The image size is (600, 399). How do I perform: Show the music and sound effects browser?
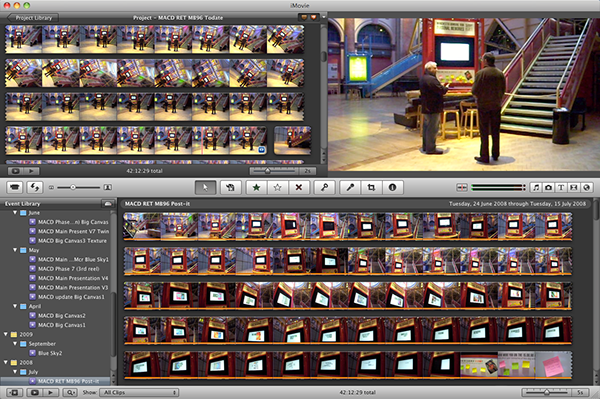click(536, 187)
